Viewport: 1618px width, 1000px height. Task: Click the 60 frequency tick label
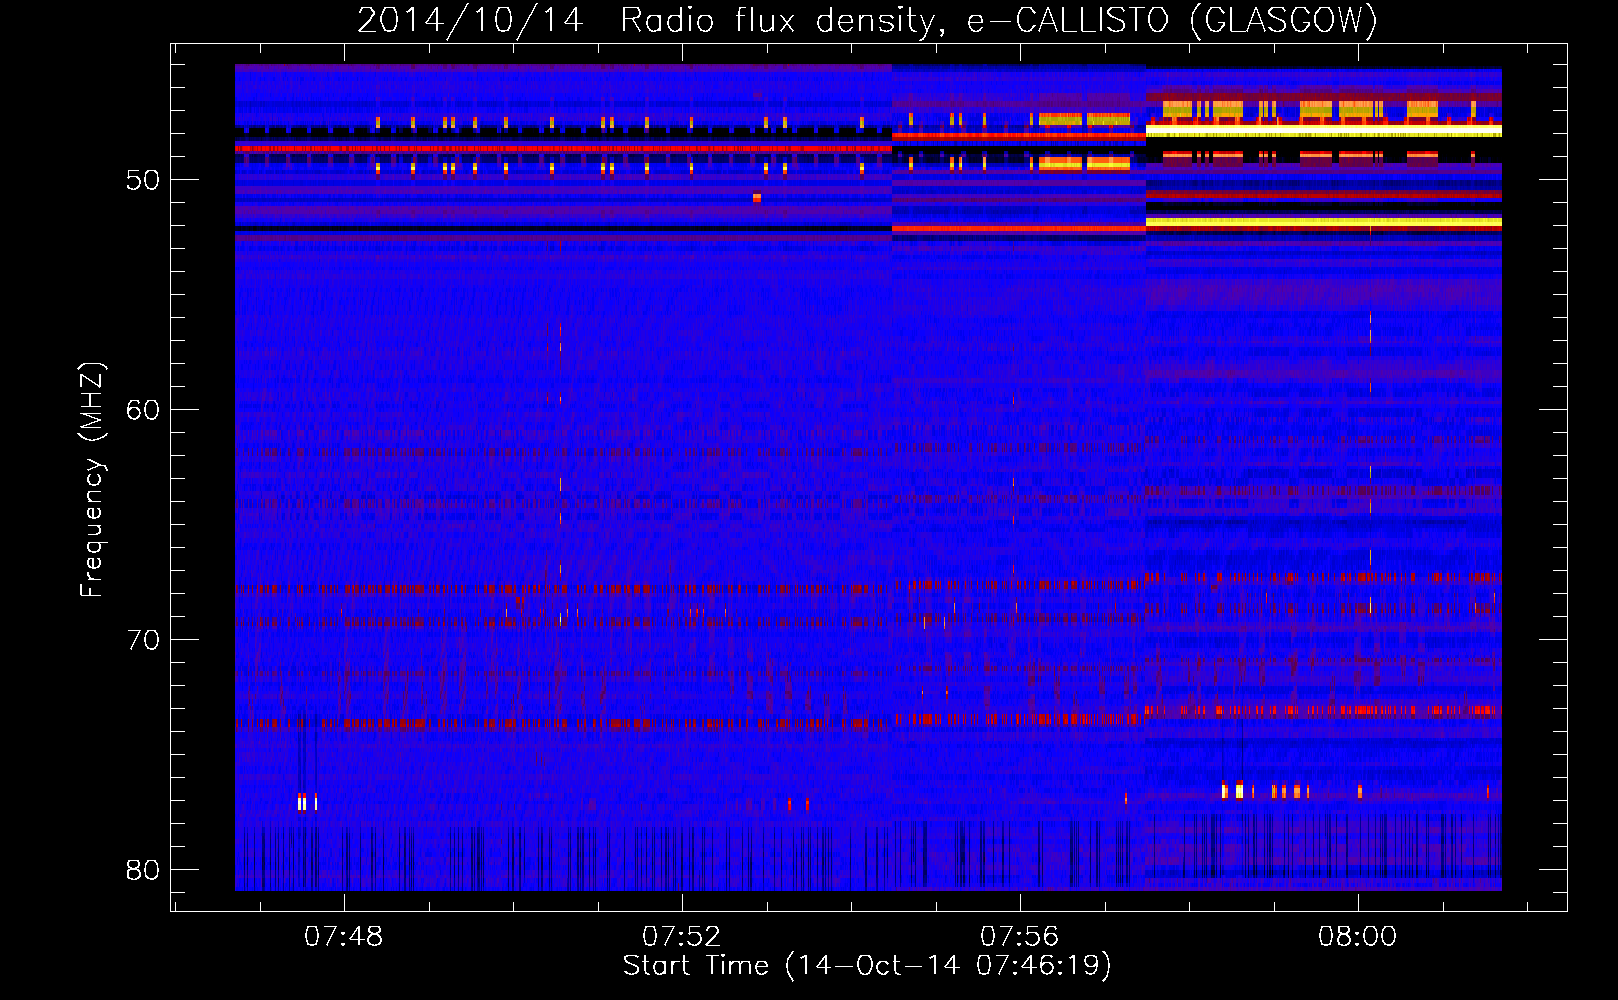click(x=143, y=410)
